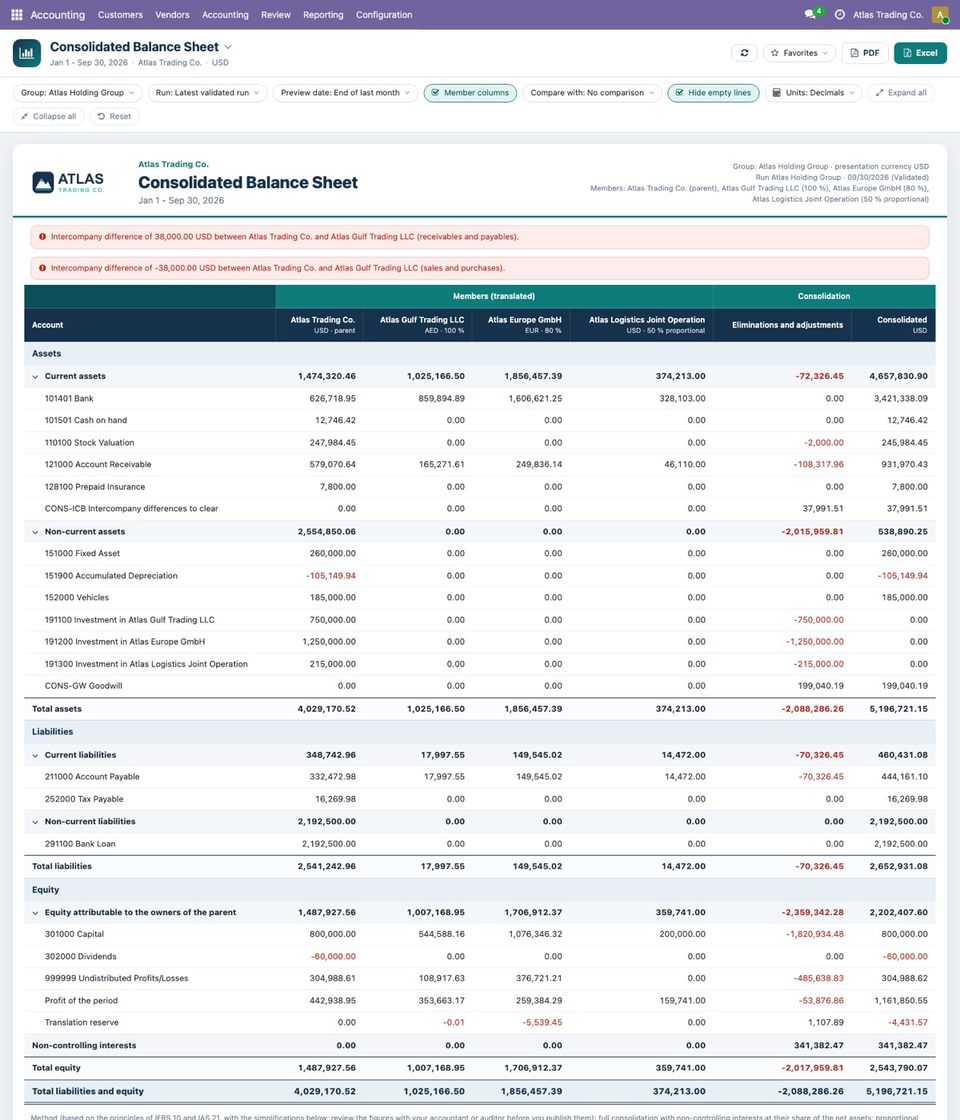Click the Translation reserve row
The height and width of the screenshot is (1120, 960).
point(480,1023)
